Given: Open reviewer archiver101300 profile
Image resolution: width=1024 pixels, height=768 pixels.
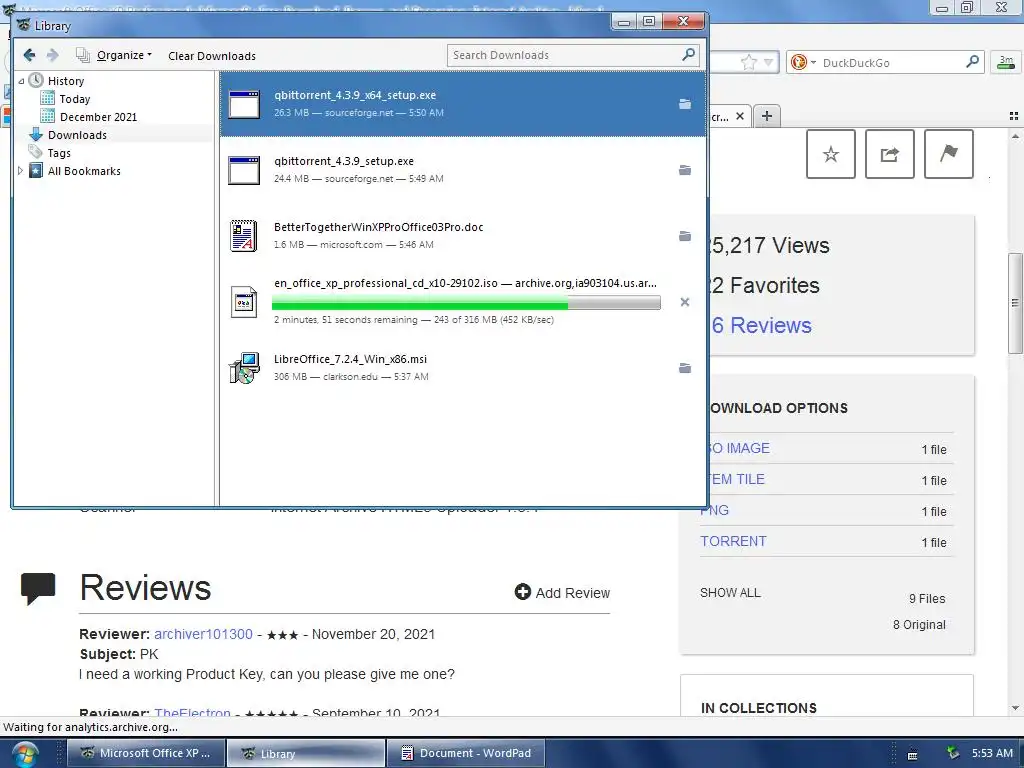Looking at the screenshot, I should 203,634.
